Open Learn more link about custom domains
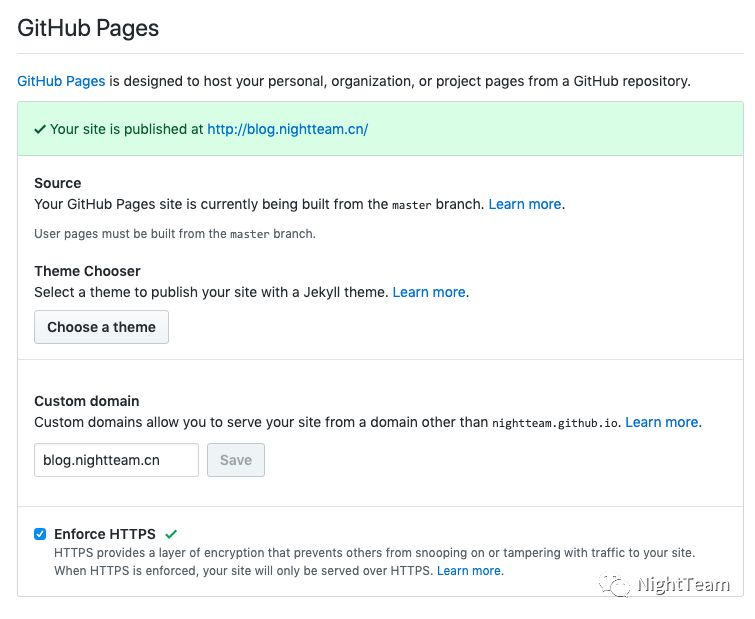The image size is (755, 619). pos(661,422)
